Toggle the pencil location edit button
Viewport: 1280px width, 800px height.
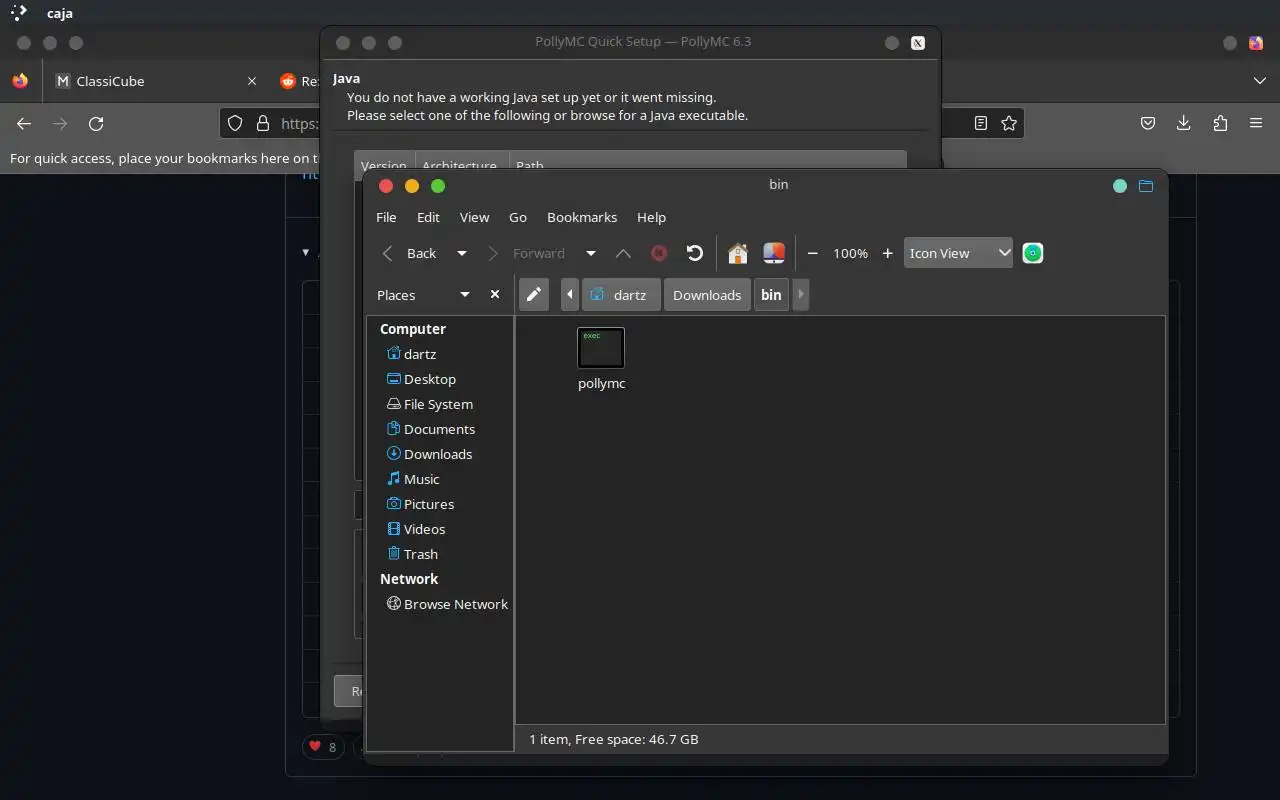click(x=534, y=295)
